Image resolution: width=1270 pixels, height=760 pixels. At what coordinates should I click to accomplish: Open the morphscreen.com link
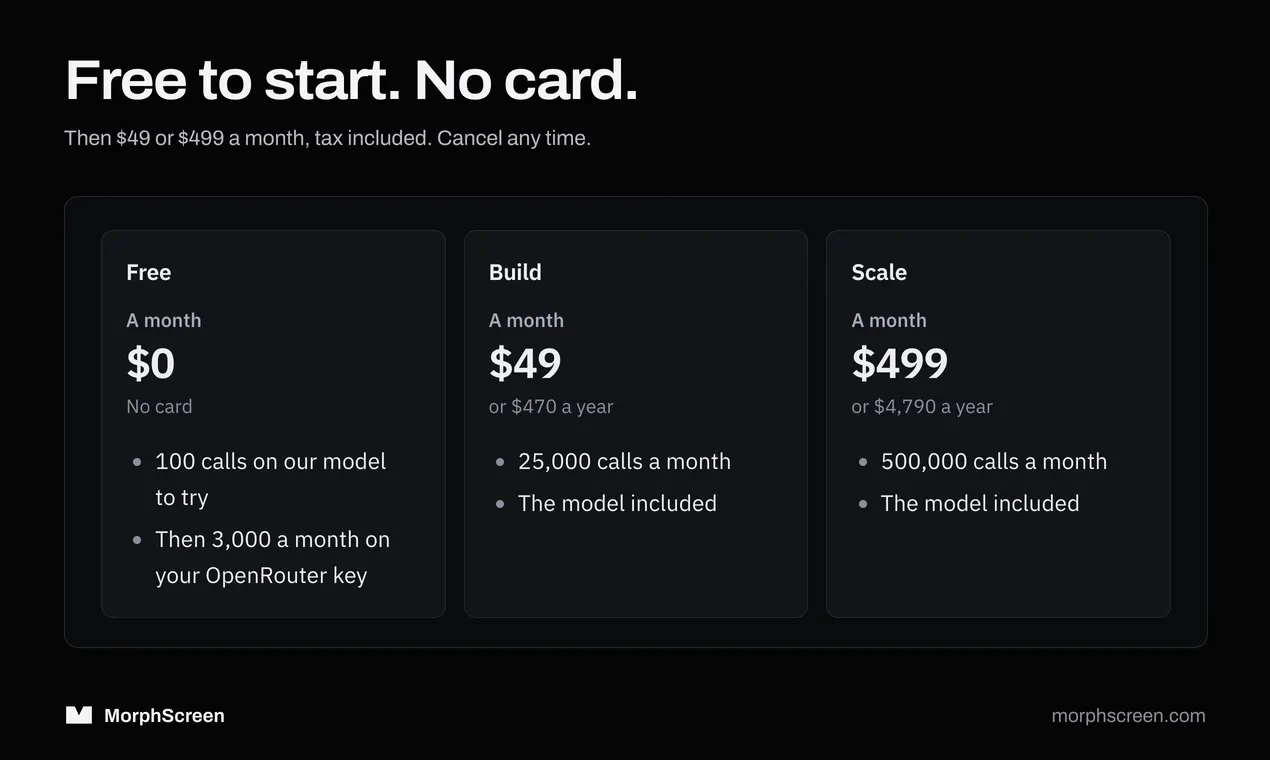pyautogui.click(x=1128, y=716)
